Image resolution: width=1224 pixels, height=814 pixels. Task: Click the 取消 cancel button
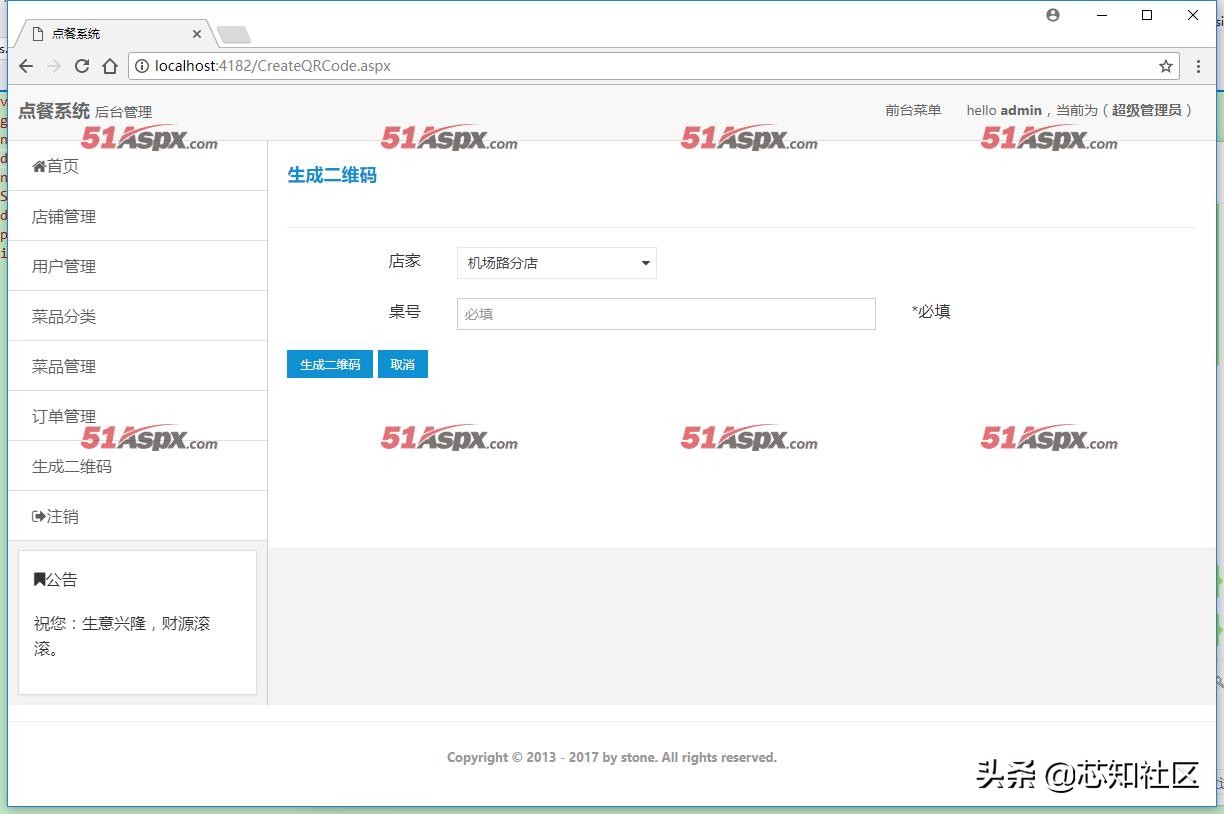(x=403, y=364)
